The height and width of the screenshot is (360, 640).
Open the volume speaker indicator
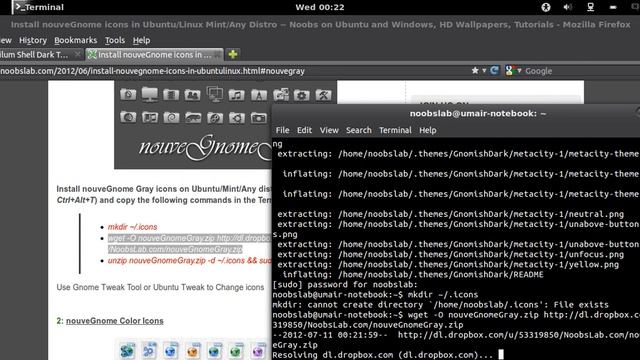pos(567,7)
